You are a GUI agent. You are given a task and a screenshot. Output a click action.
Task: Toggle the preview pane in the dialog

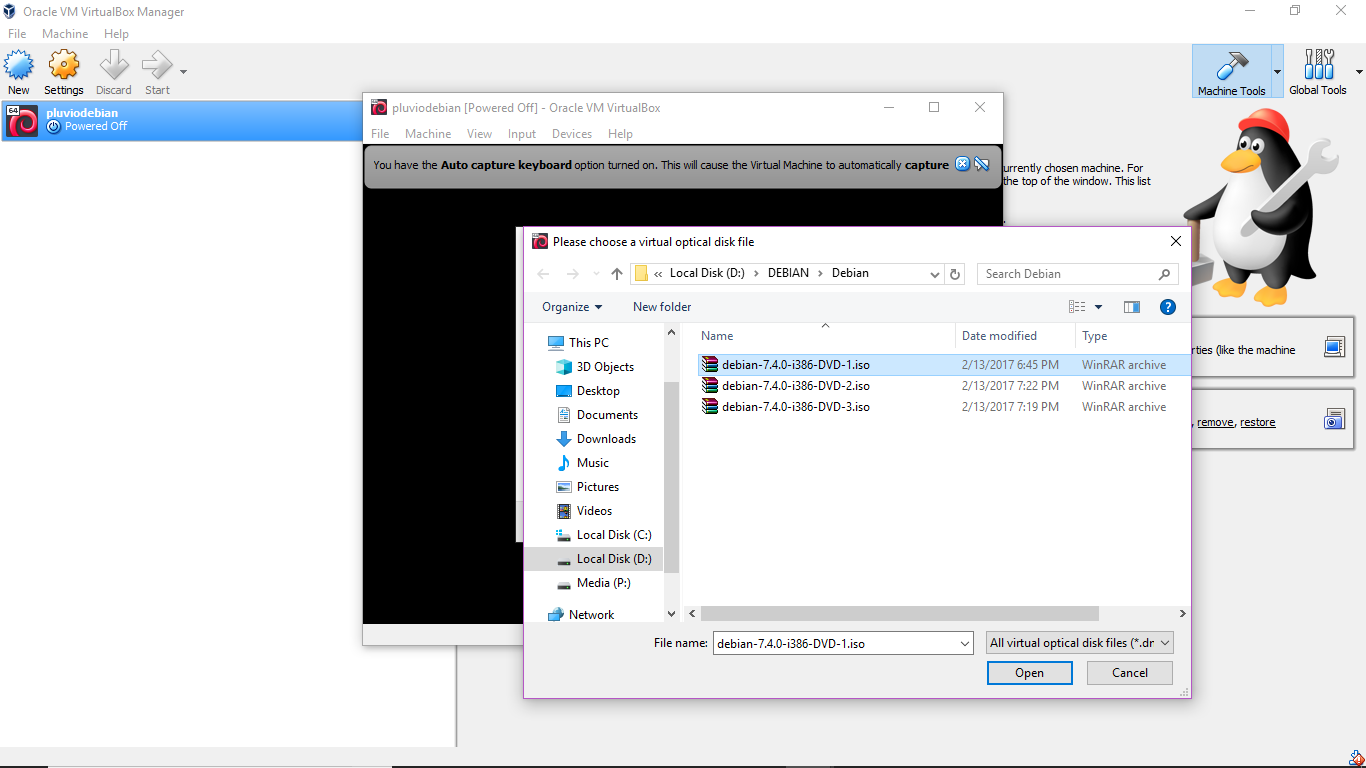click(x=1131, y=307)
